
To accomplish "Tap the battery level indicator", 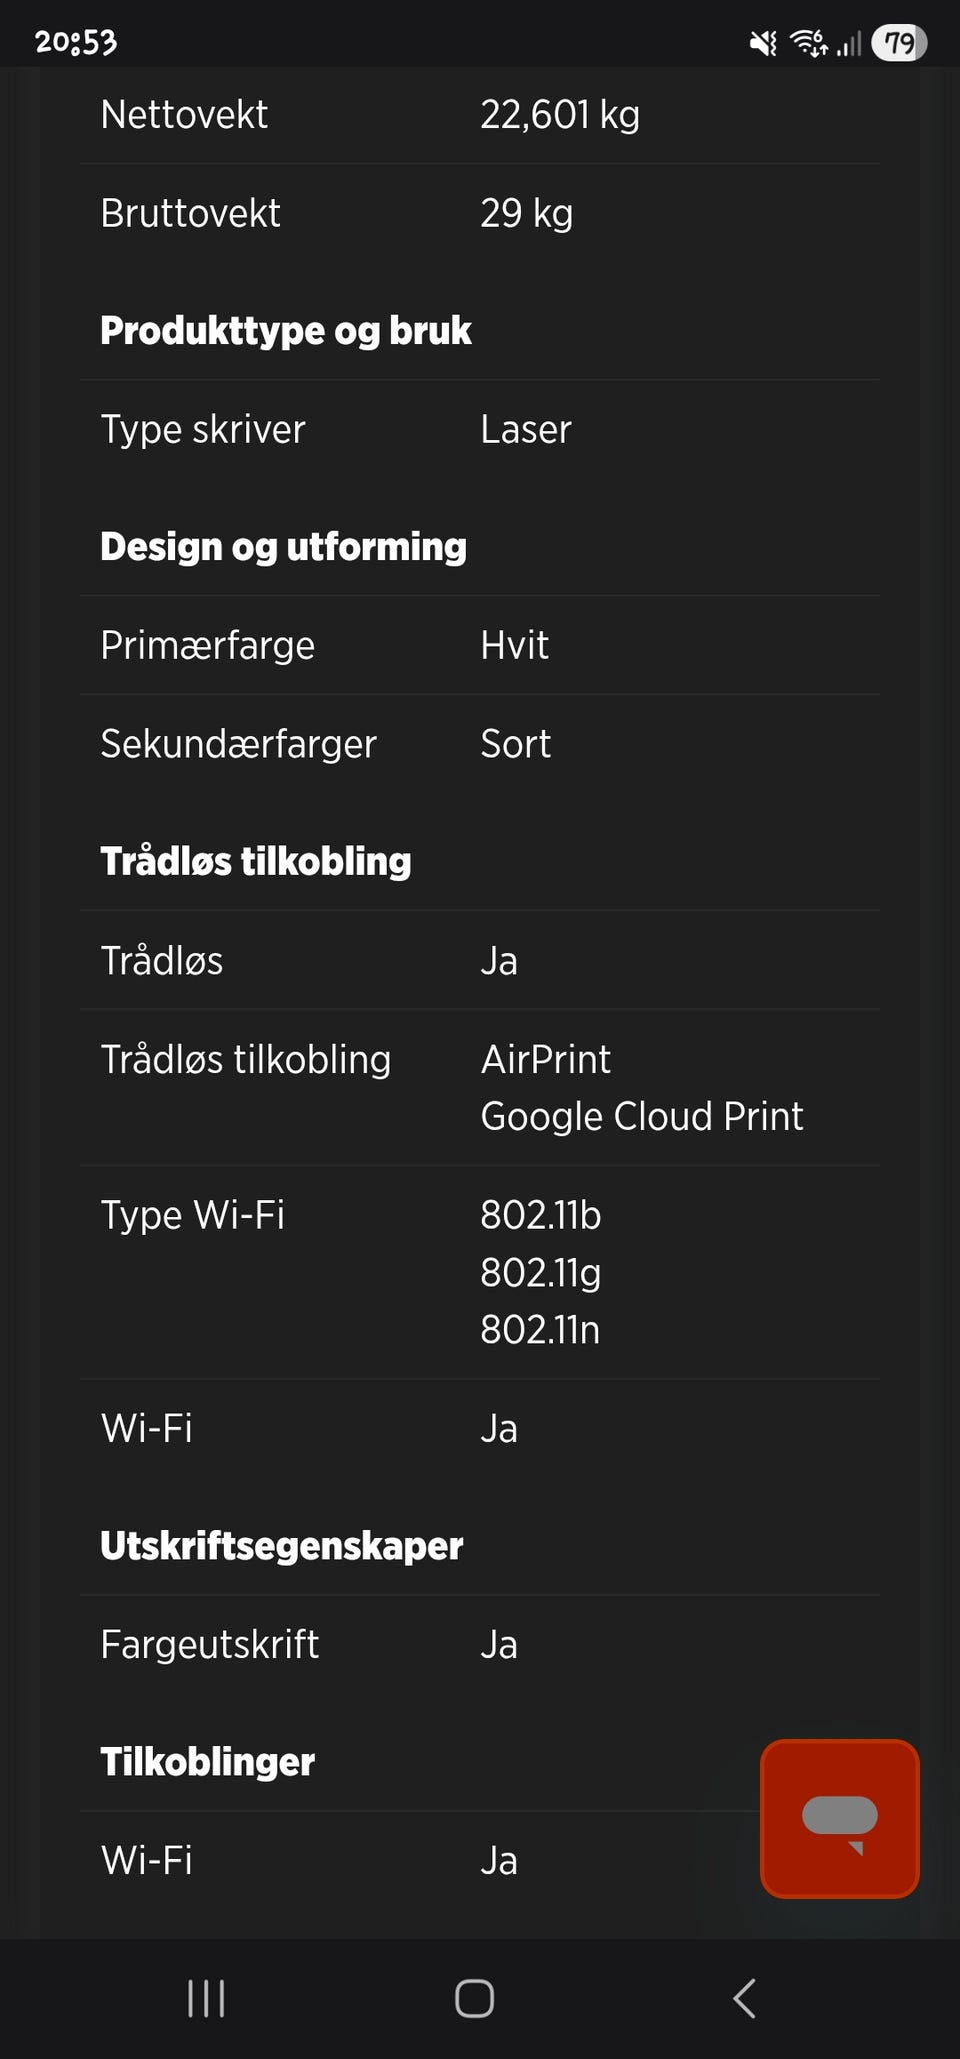I will (x=899, y=43).
